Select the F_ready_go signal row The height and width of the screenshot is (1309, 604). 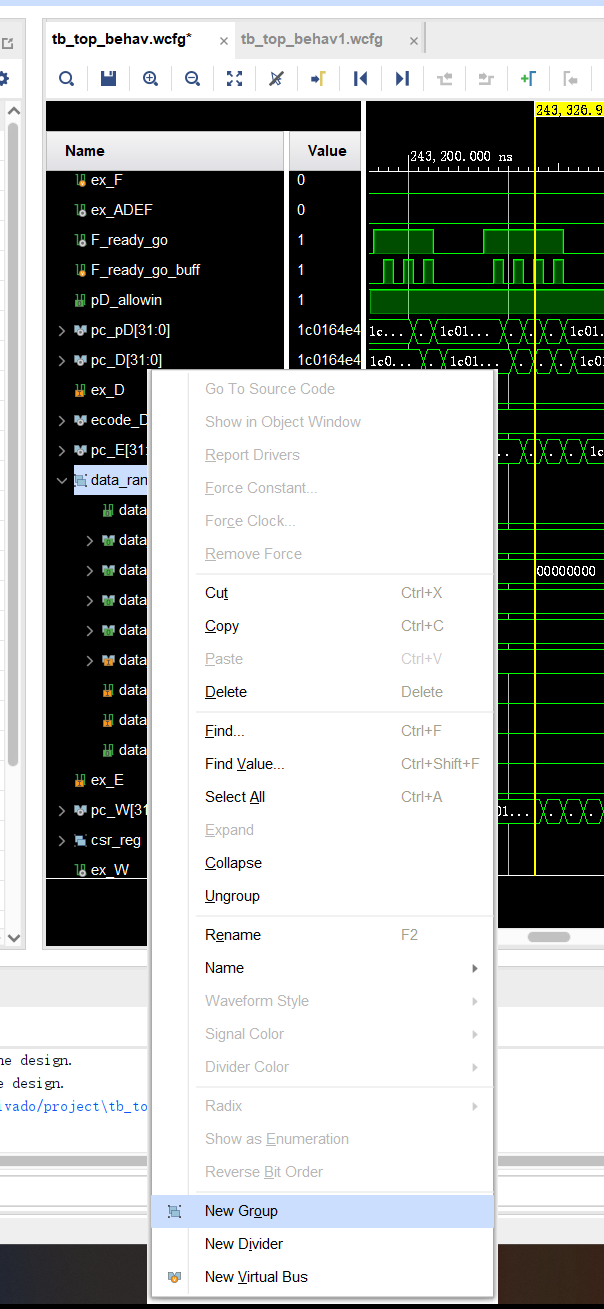coord(129,240)
